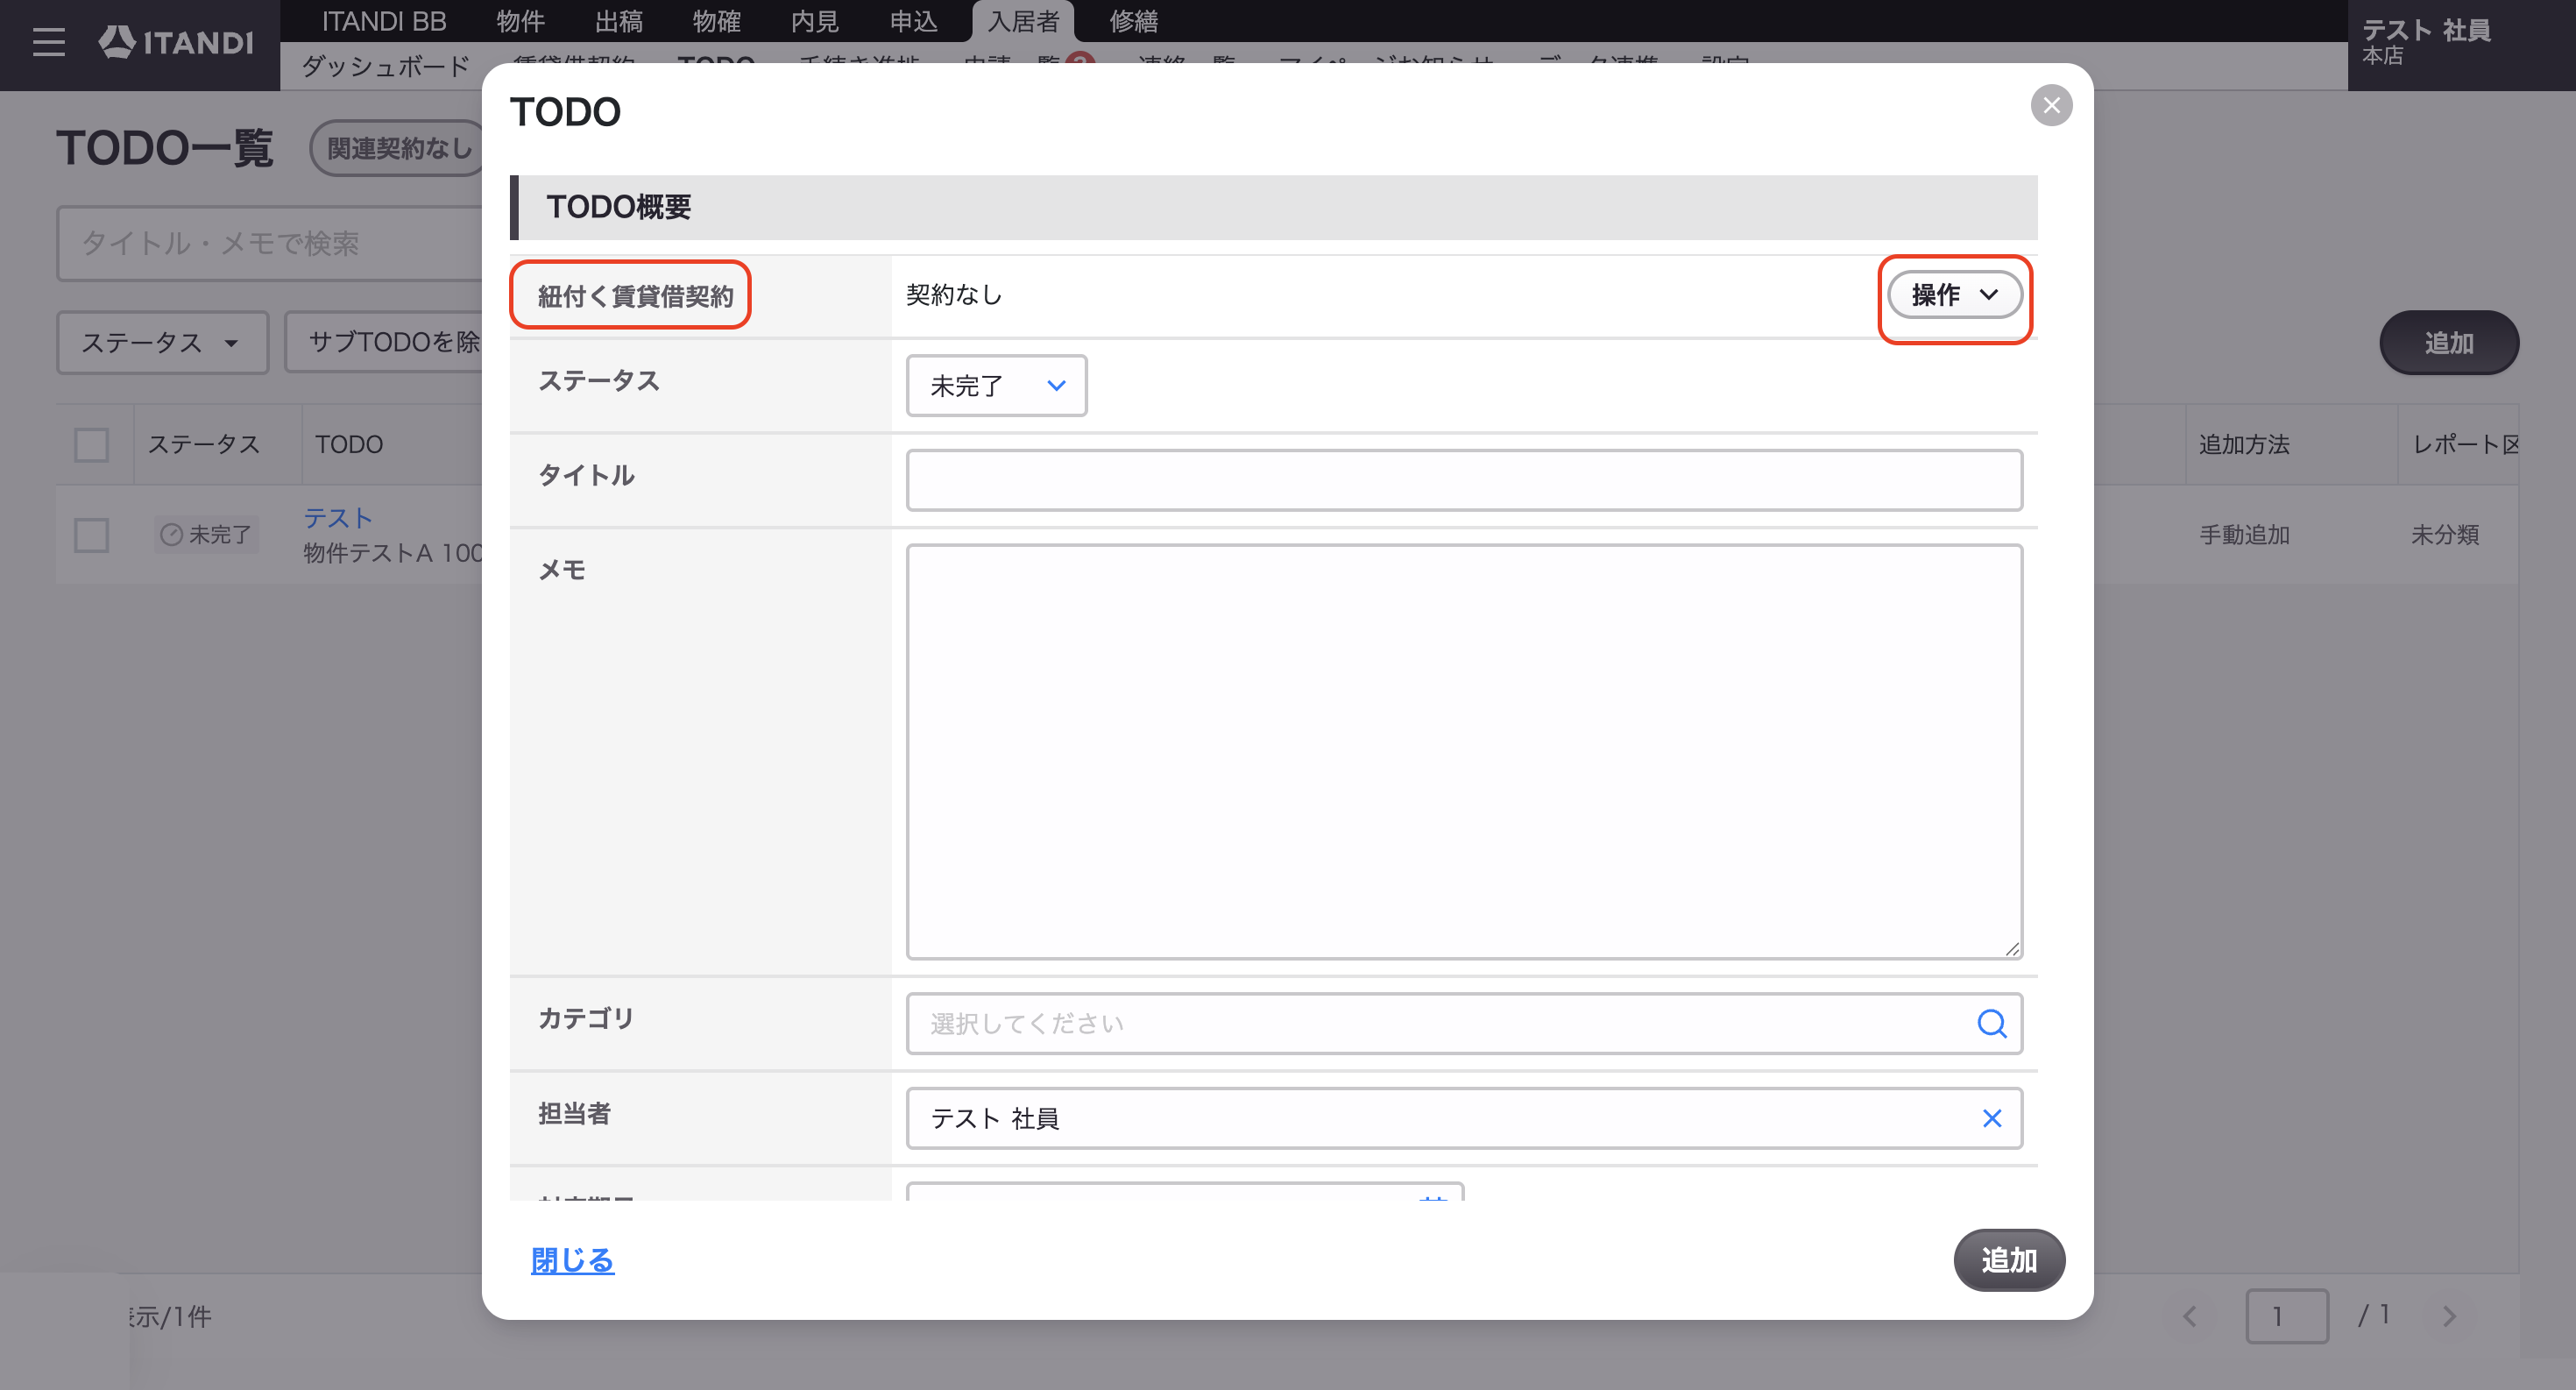The width and height of the screenshot is (2576, 1390).
Task: Click the タイトル・メモで検索 search box
Action: point(270,244)
